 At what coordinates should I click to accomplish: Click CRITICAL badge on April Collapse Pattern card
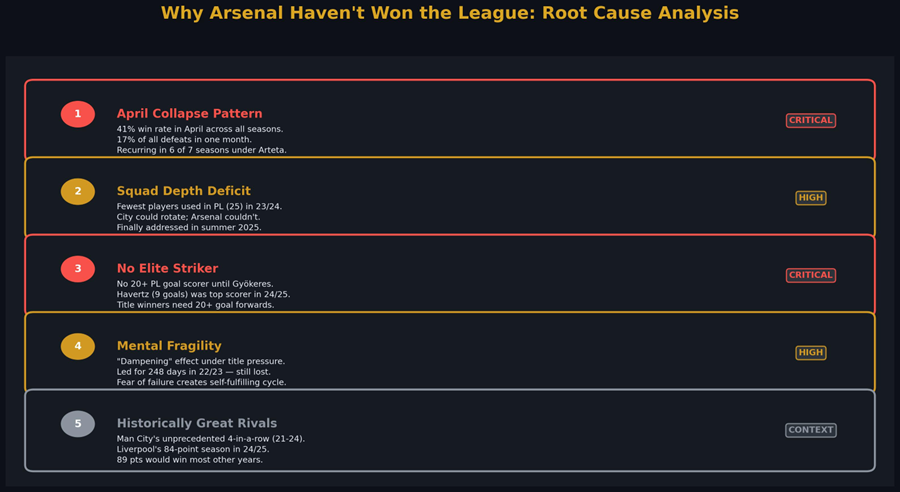coord(810,120)
